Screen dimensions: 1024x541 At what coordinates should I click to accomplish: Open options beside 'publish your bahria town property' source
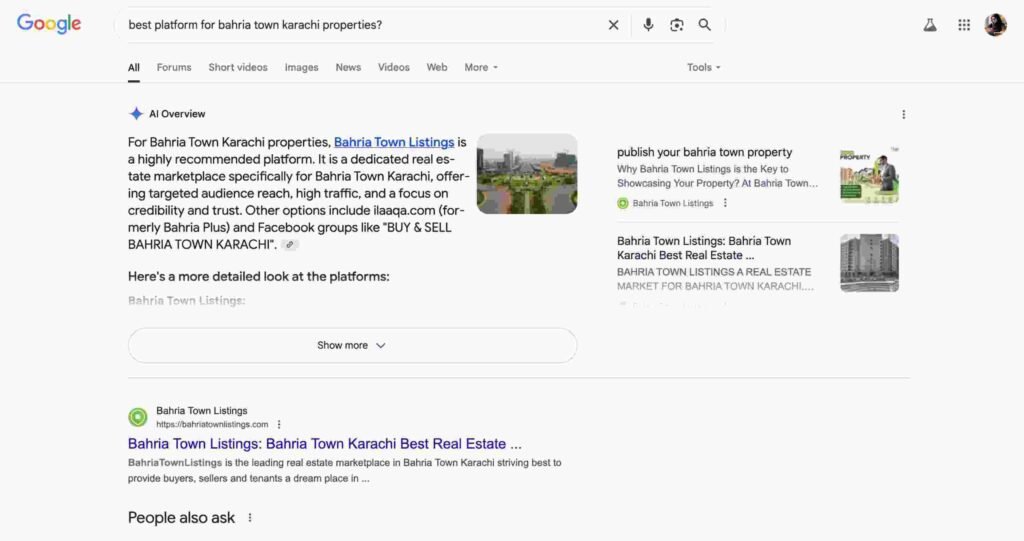725,203
